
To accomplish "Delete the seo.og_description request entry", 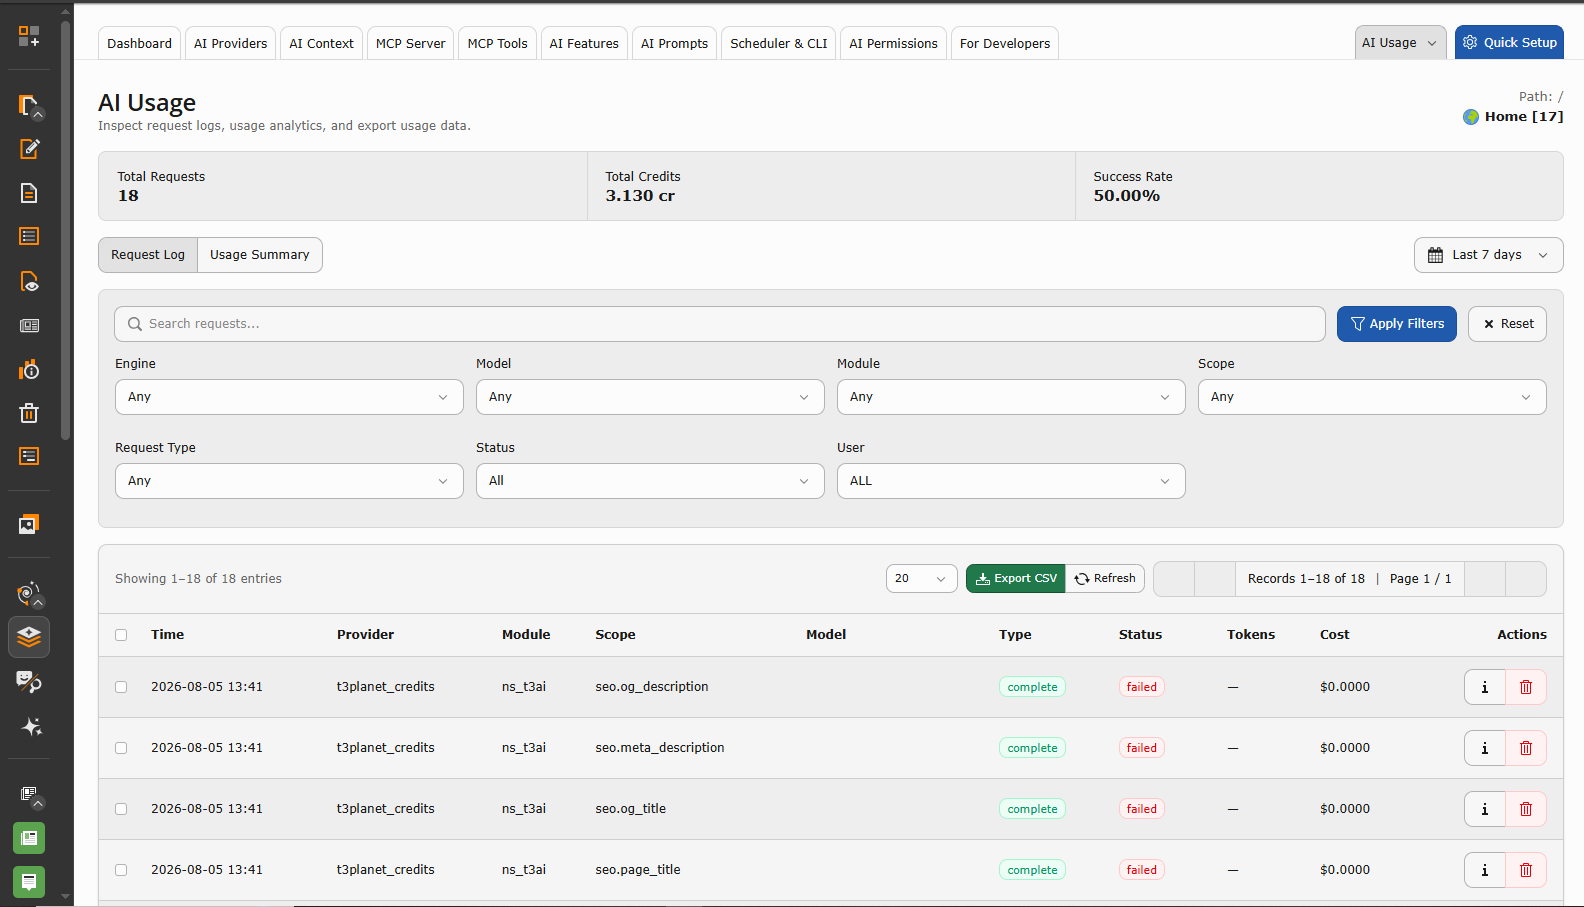I will tap(1526, 687).
